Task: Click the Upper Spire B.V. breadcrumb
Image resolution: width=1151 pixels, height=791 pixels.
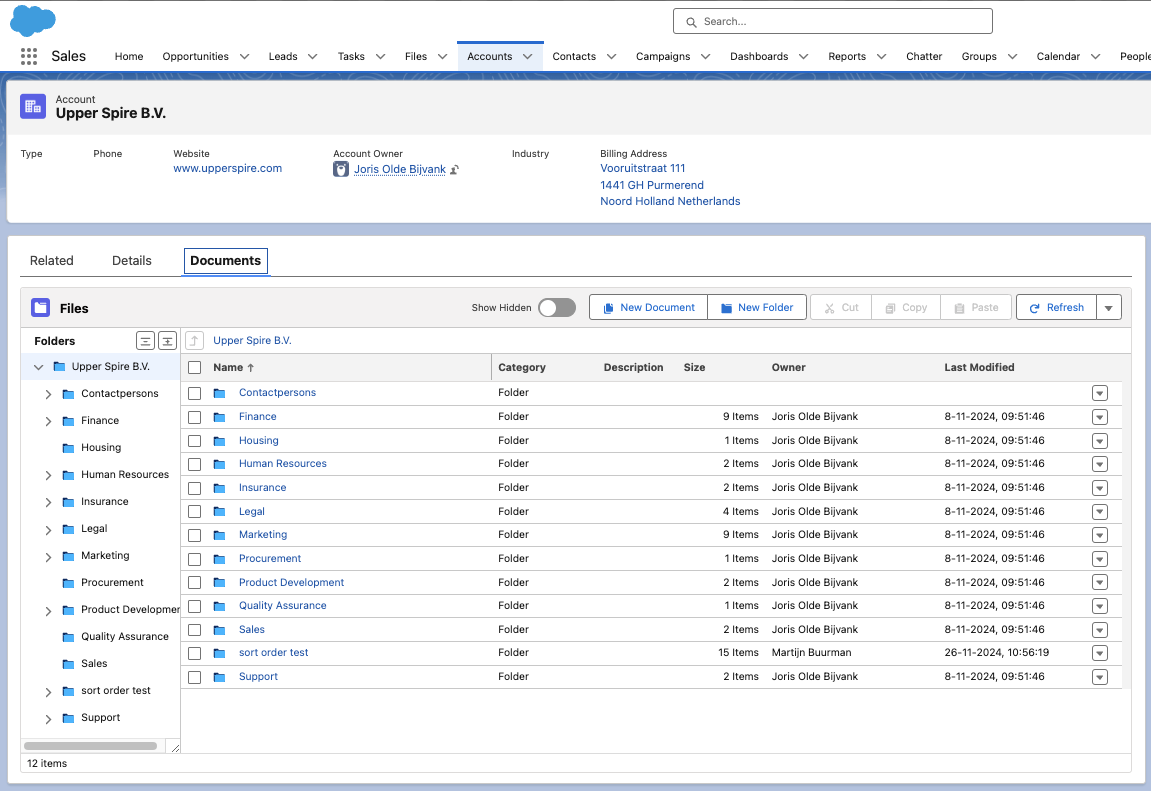Action: (252, 340)
